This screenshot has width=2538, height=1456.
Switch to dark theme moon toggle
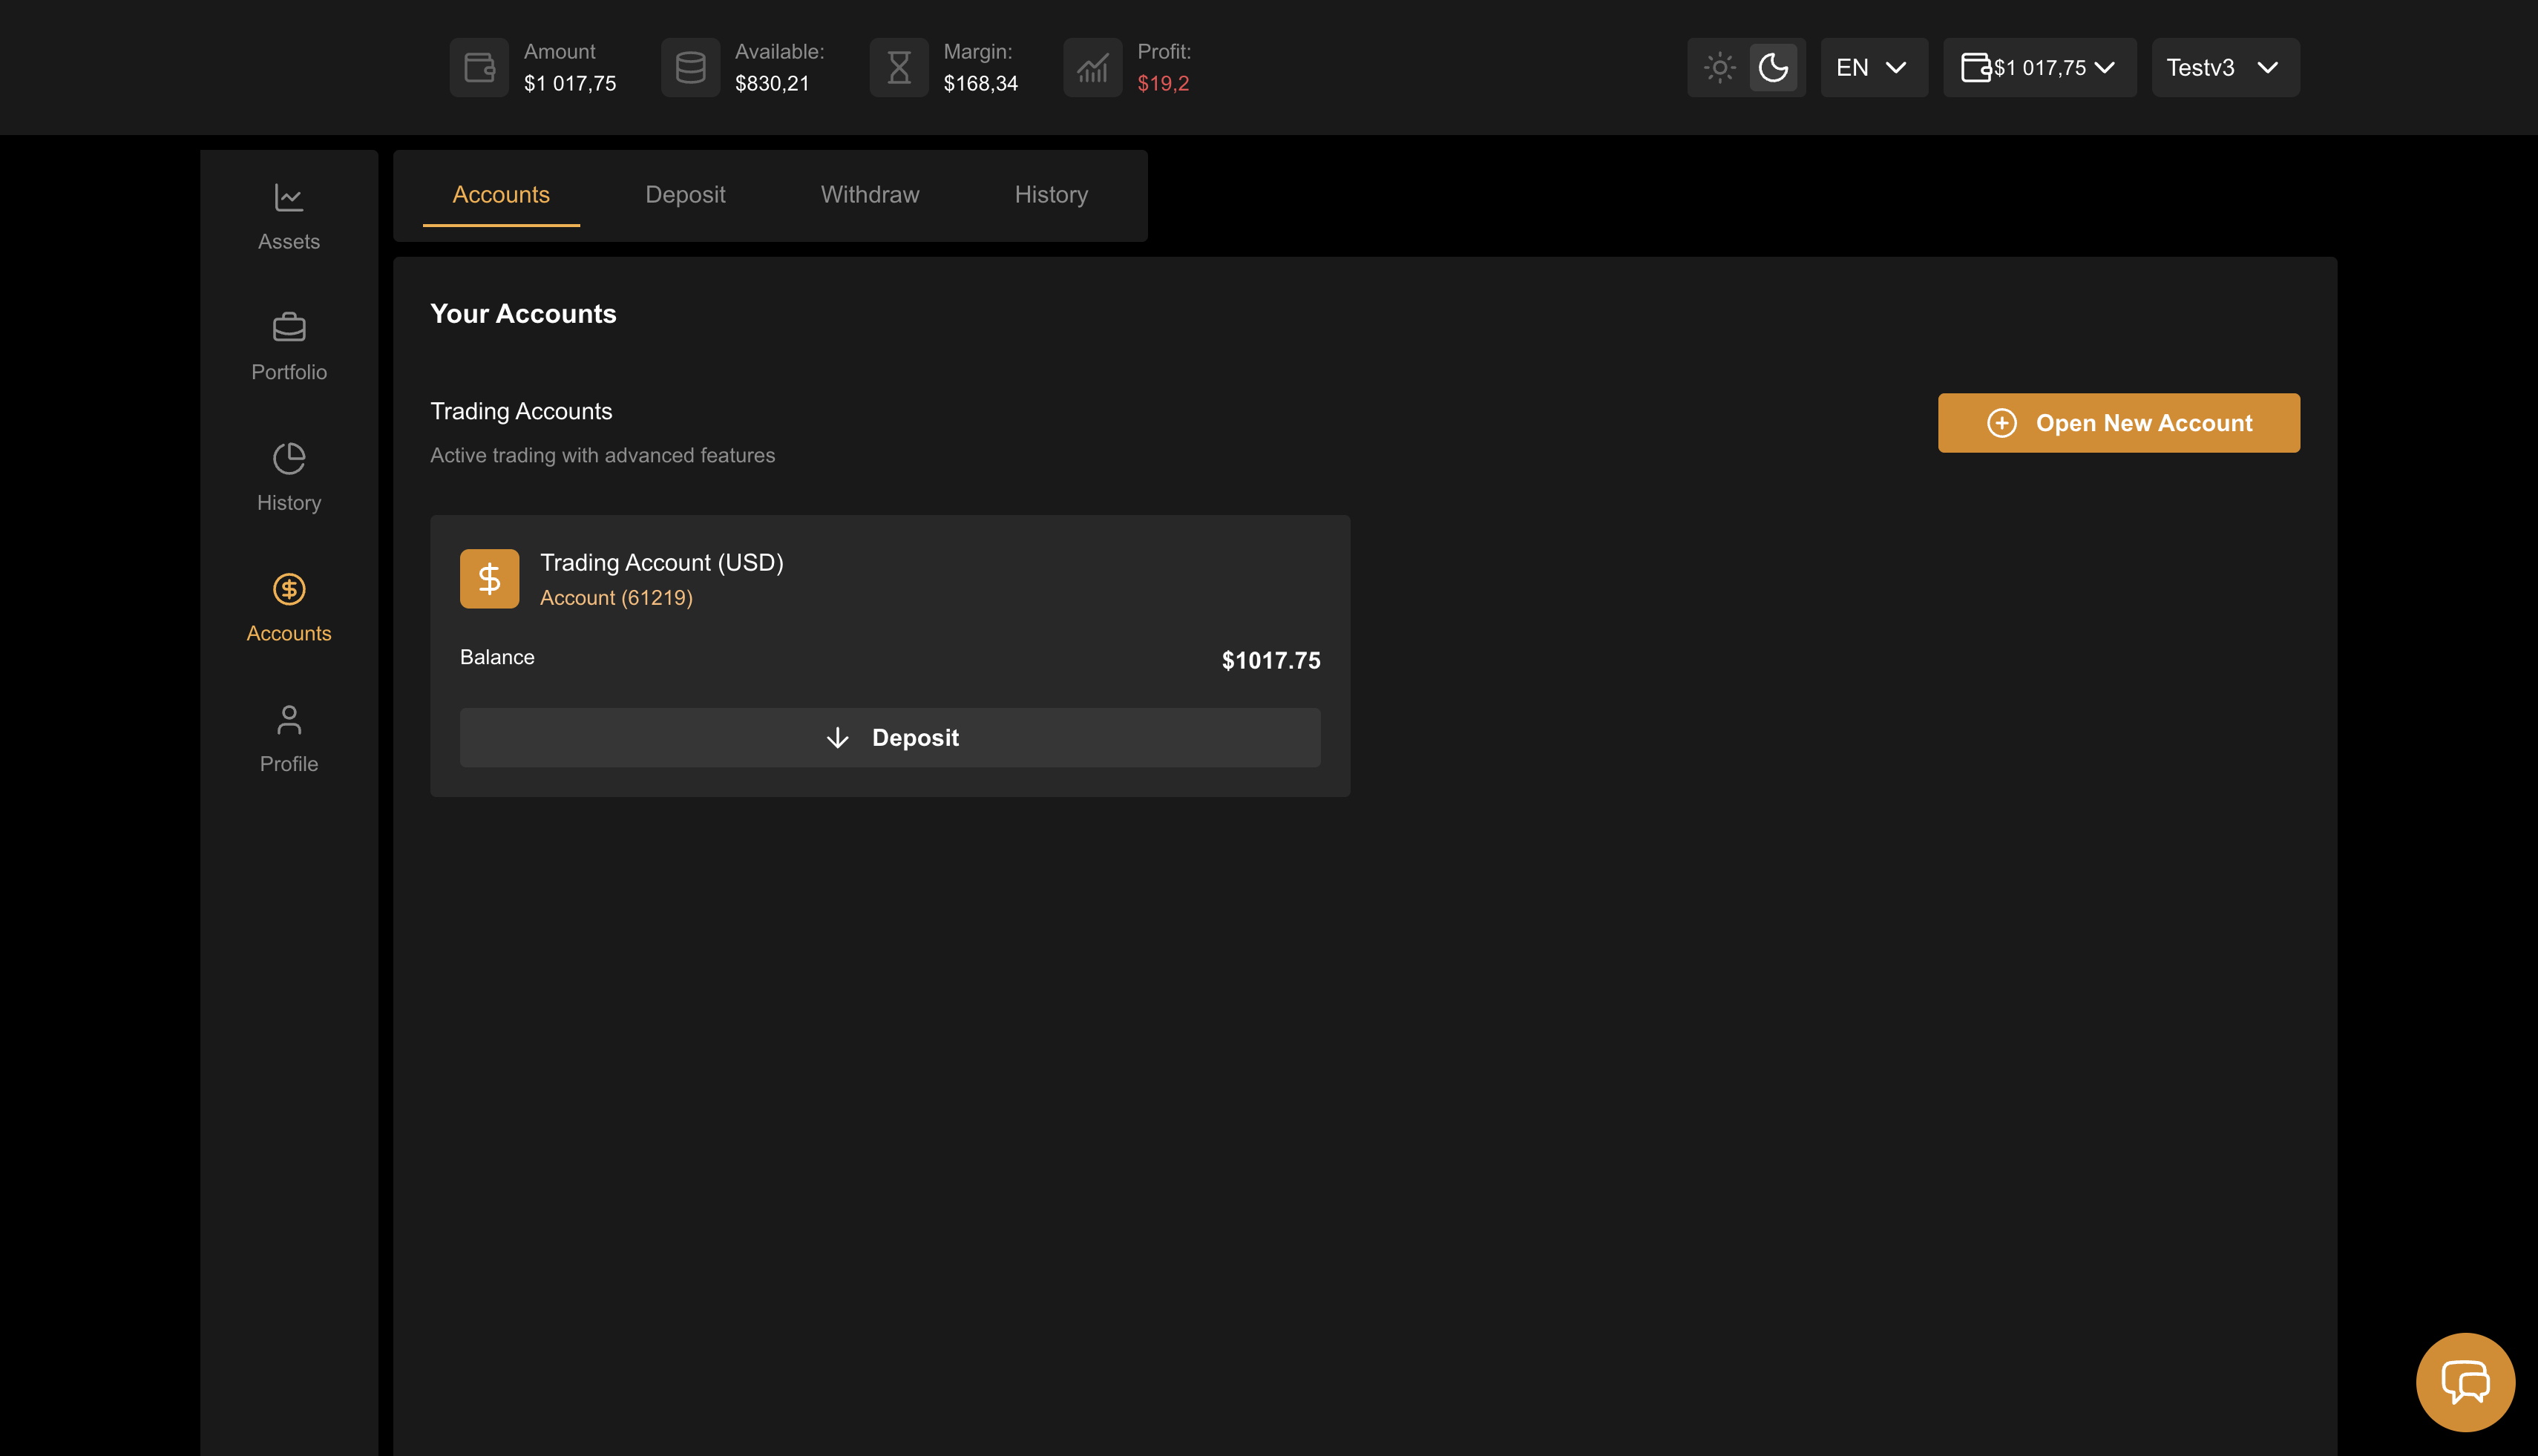[x=1773, y=67]
